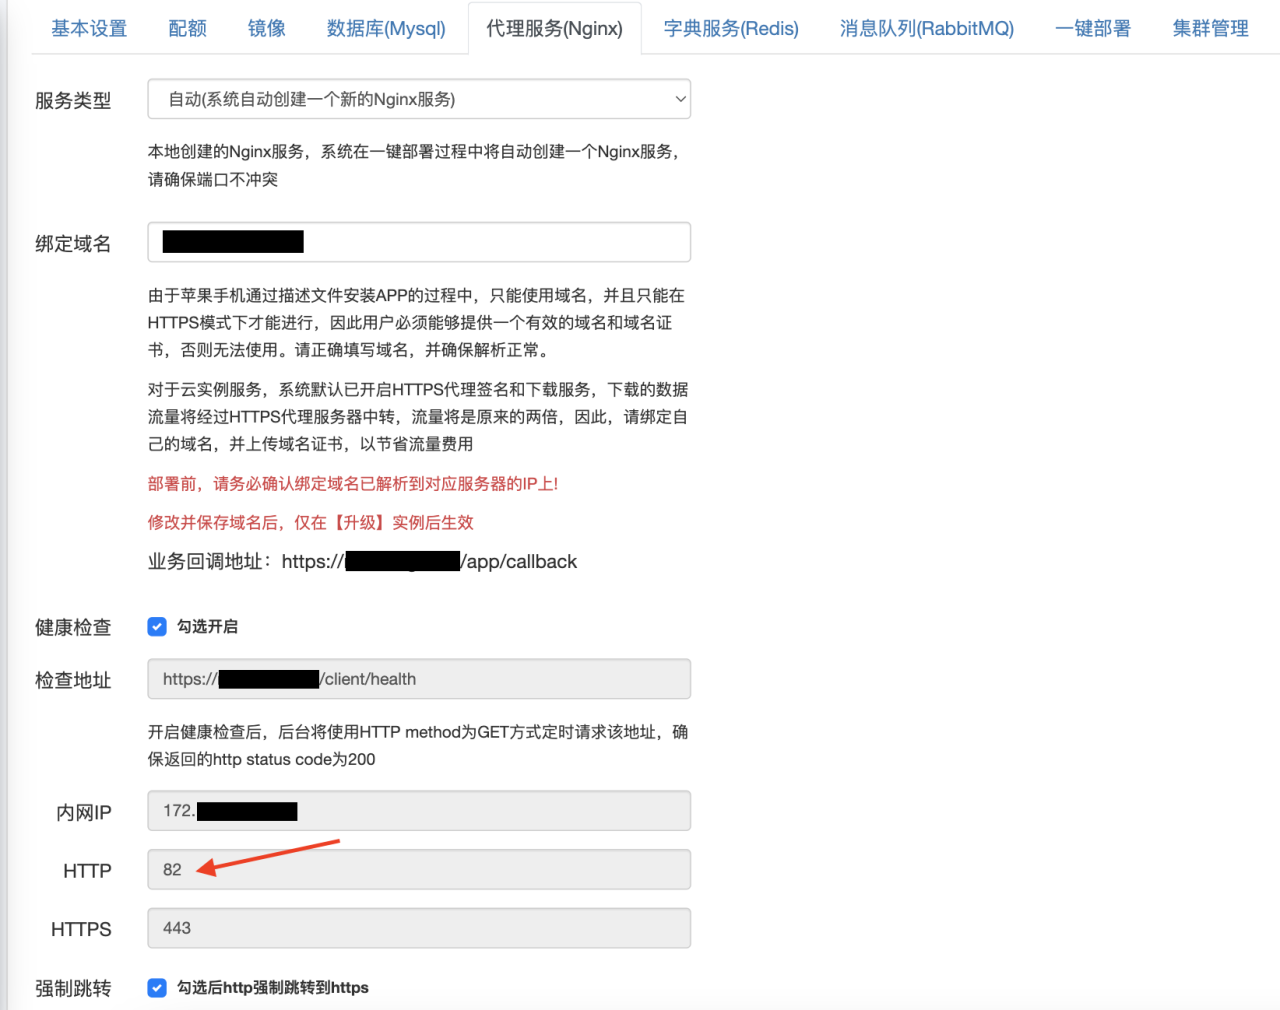The width and height of the screenshot is (1280, 1010).
Task: Click the HTTPS port field showing 443
Action: (418, 928)
